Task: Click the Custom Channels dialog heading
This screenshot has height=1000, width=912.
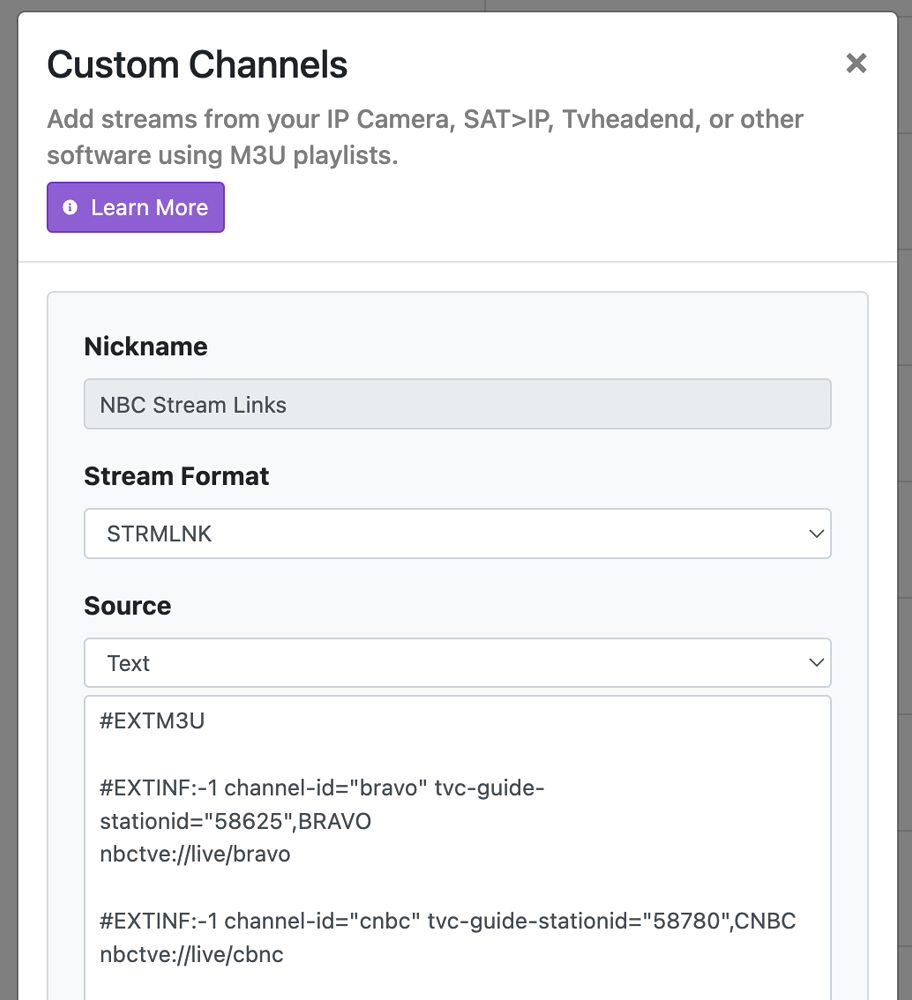Action: click(197, 64)
